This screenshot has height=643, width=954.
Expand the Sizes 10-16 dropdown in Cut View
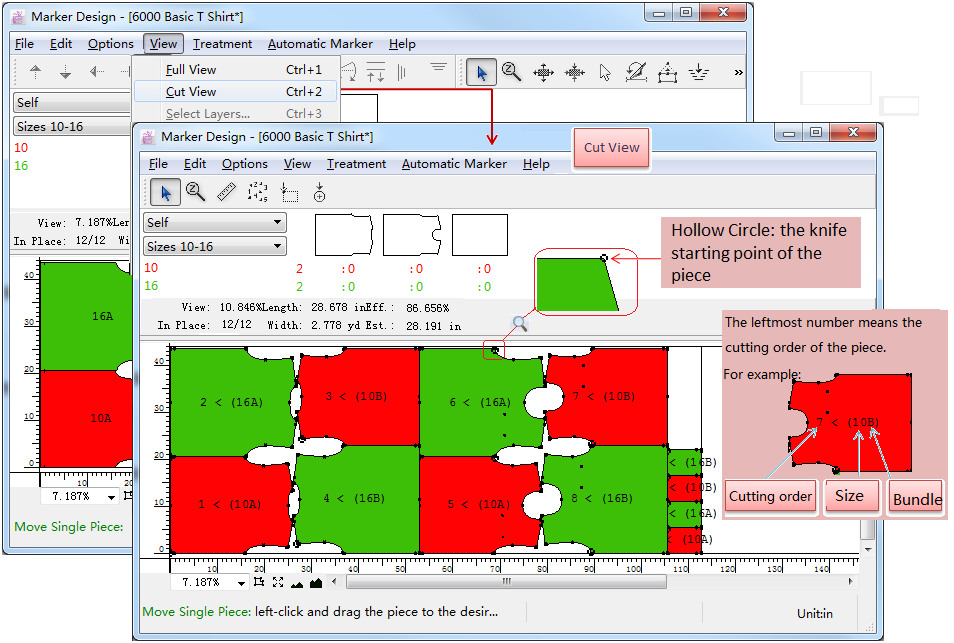pos(215,246)
